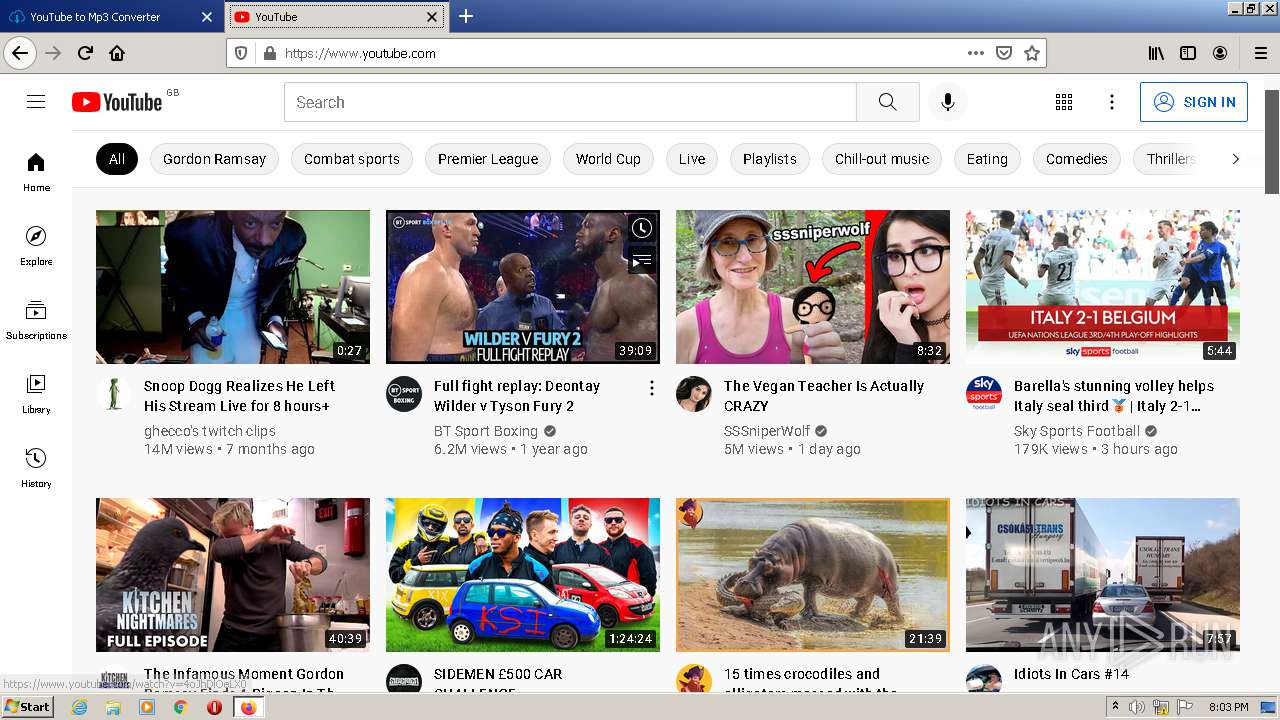The image size is (1280, 720).
Task: Select the All filter chip
Action: point(117,159)
